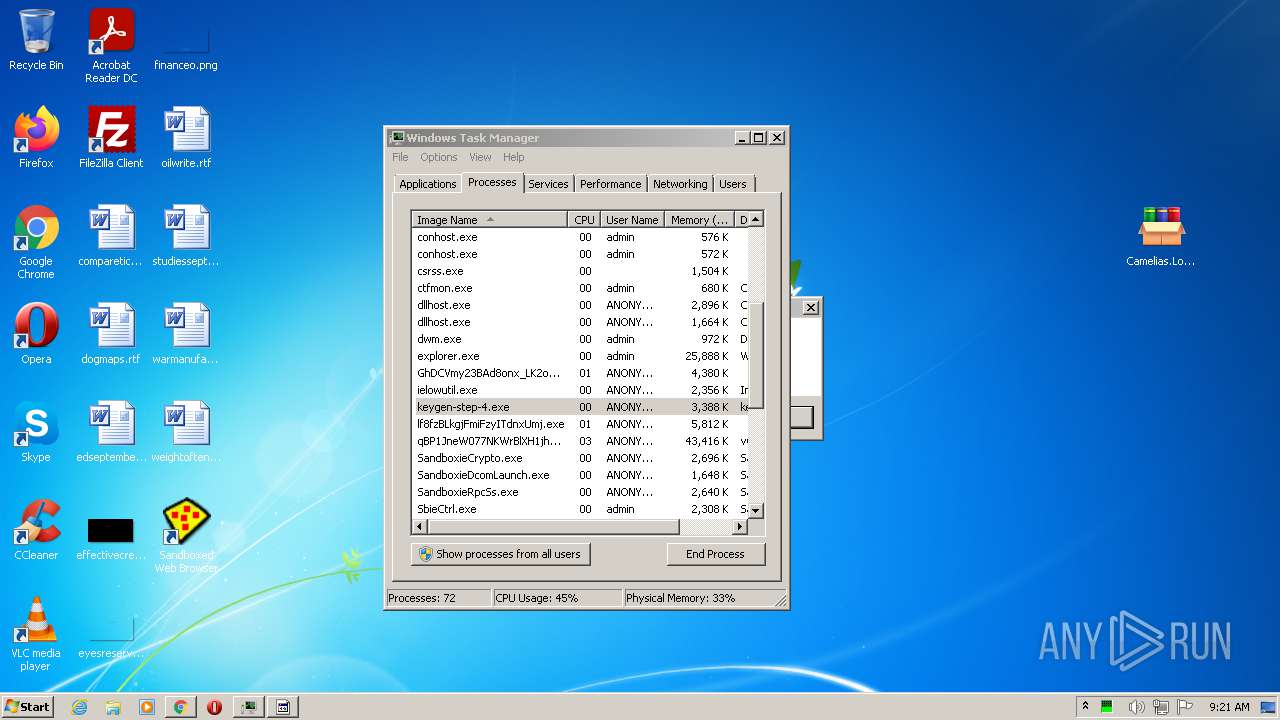
Task: Select the edseptembe document icon
Action: [x=111, y=432]
